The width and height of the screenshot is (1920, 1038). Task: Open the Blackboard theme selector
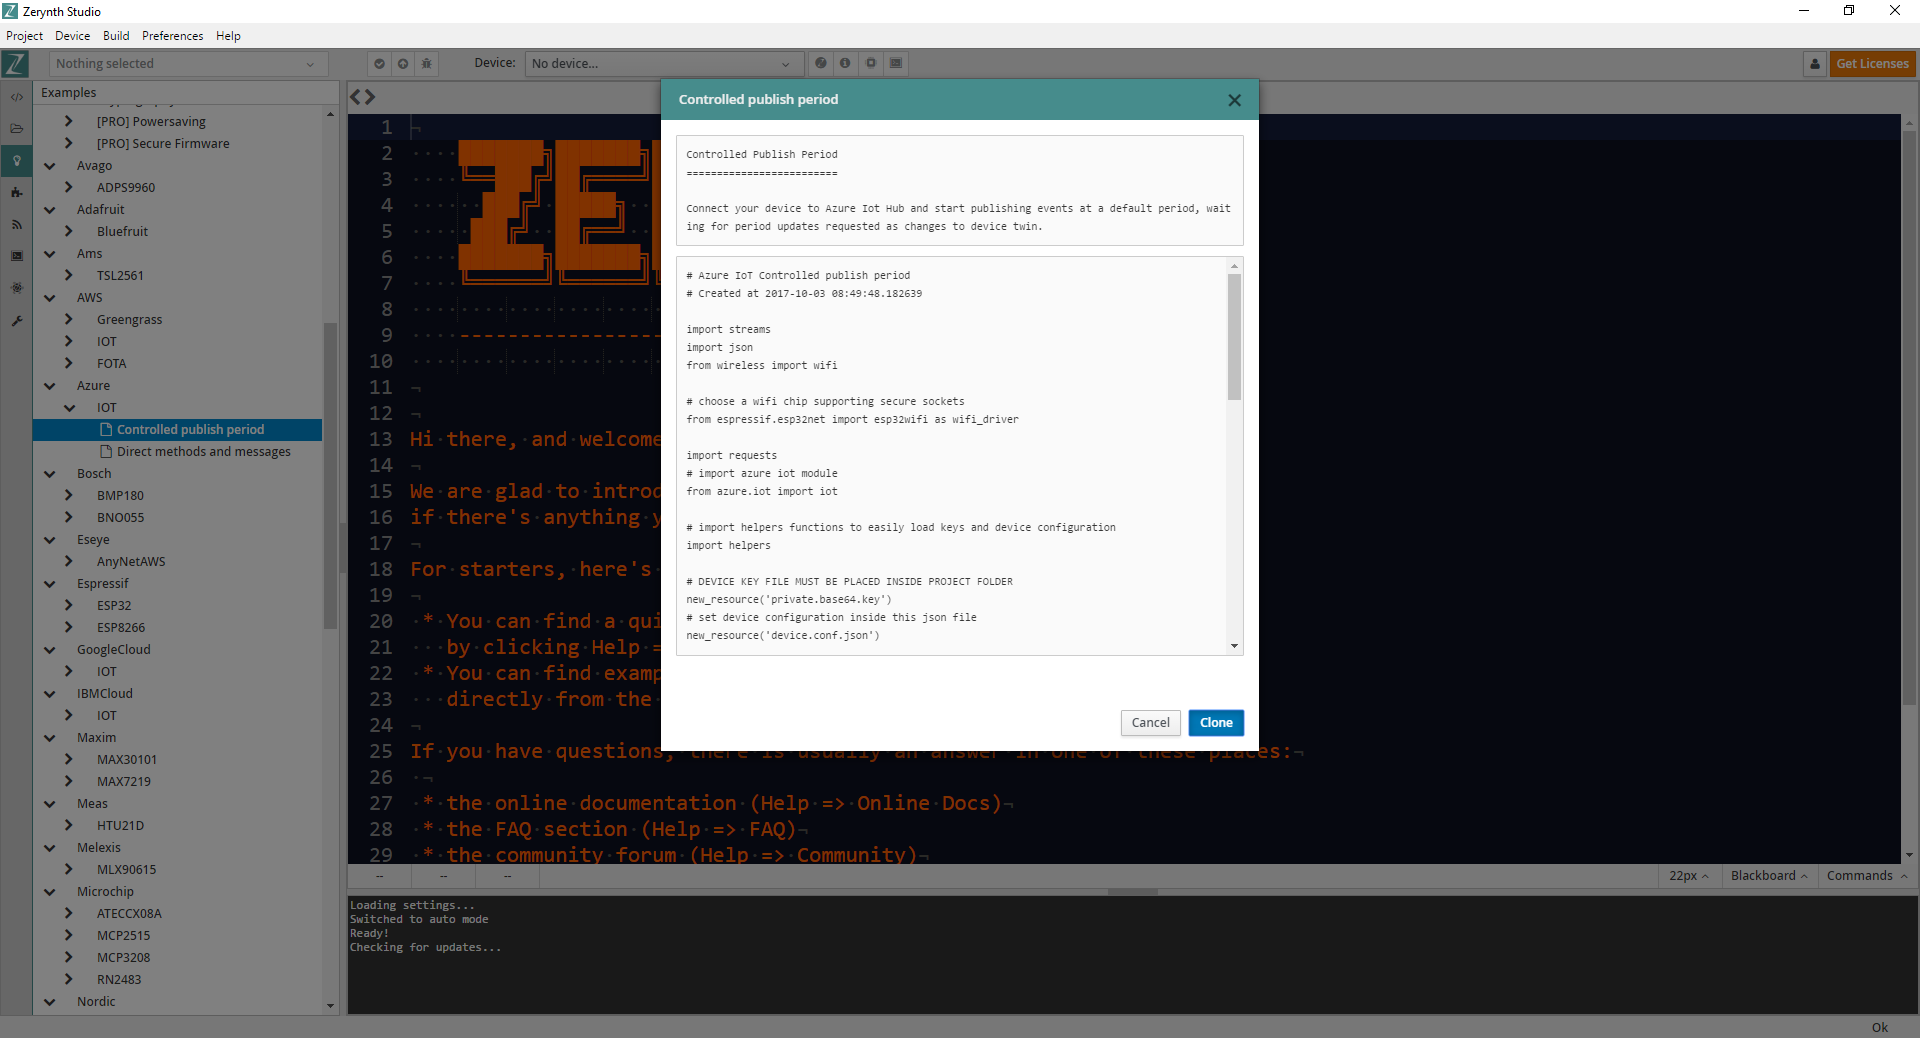(x=1768, y=875)
